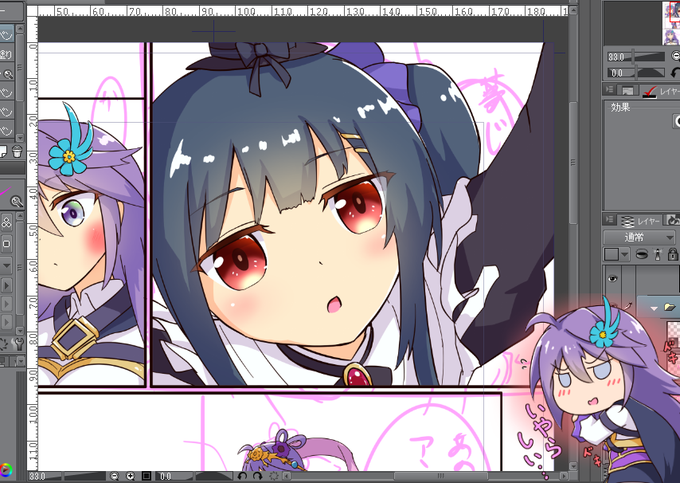Screen dimensions: 680x483
Task: Click the Navigator panel zoom out icon
Action: point(676,56)
